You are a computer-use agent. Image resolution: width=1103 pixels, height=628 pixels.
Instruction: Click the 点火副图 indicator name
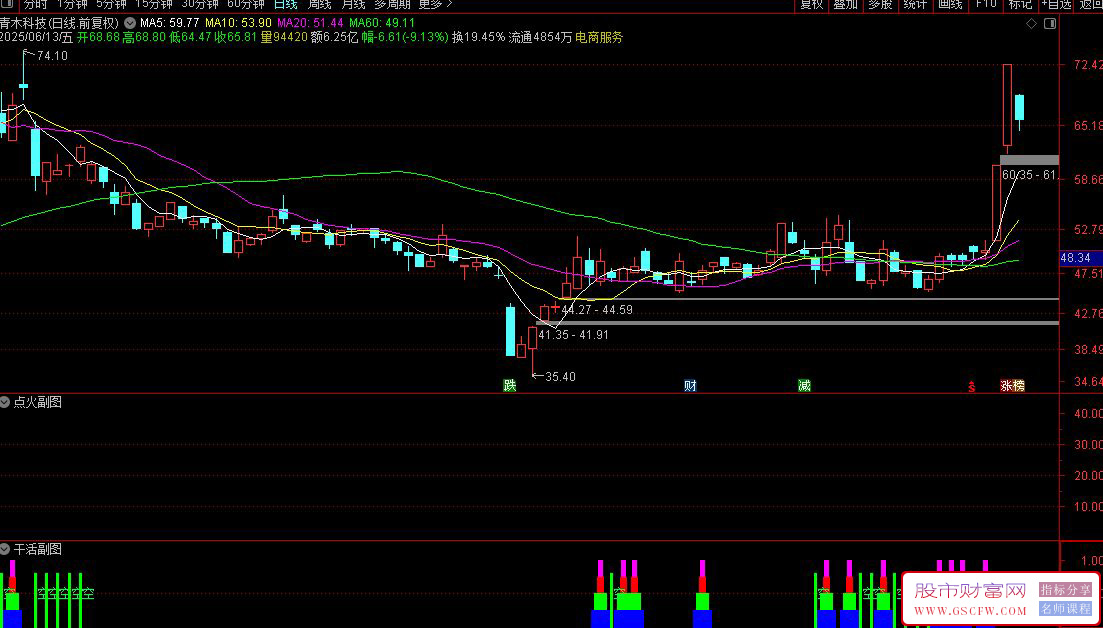tap(37, 402)
